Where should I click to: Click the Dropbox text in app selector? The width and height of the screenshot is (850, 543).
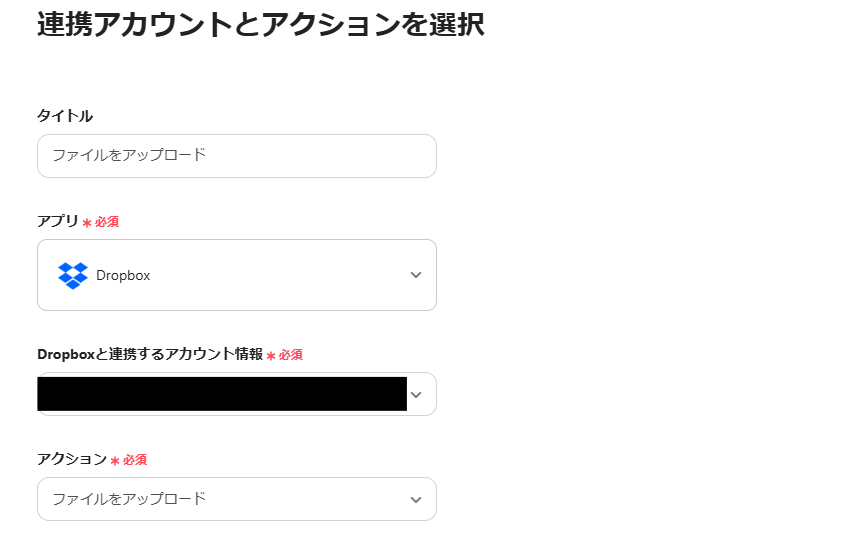click(123, 275)
